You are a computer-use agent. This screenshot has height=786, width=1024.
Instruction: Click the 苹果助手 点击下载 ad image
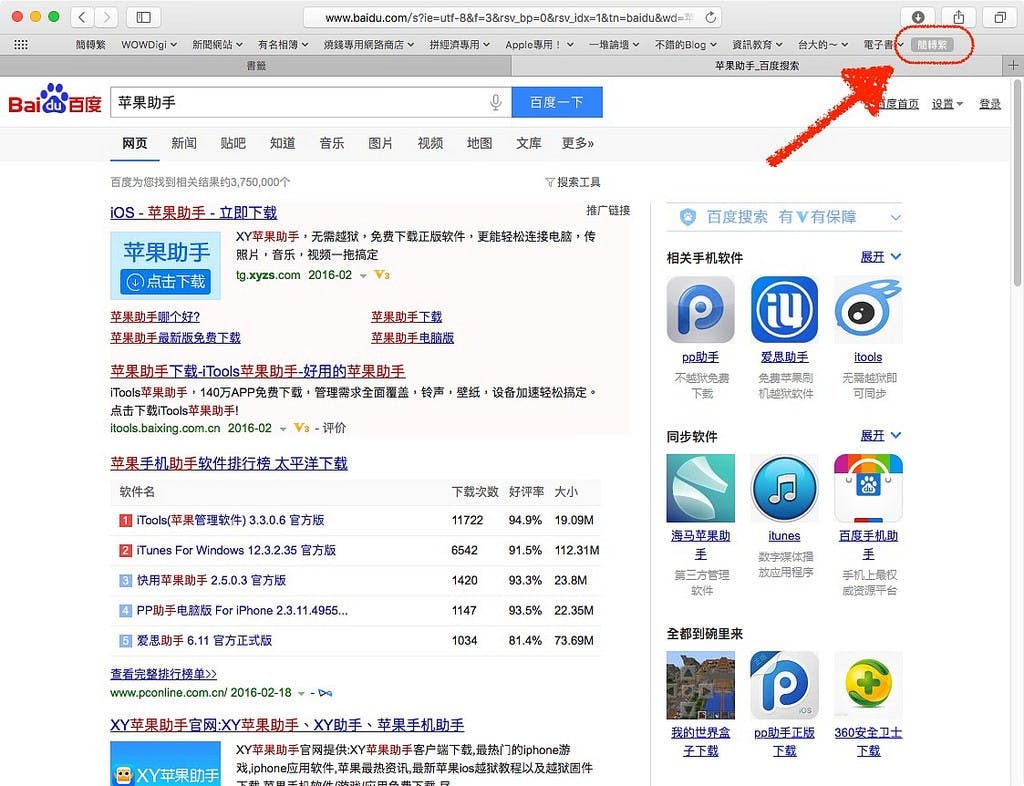tap(165, 266)
